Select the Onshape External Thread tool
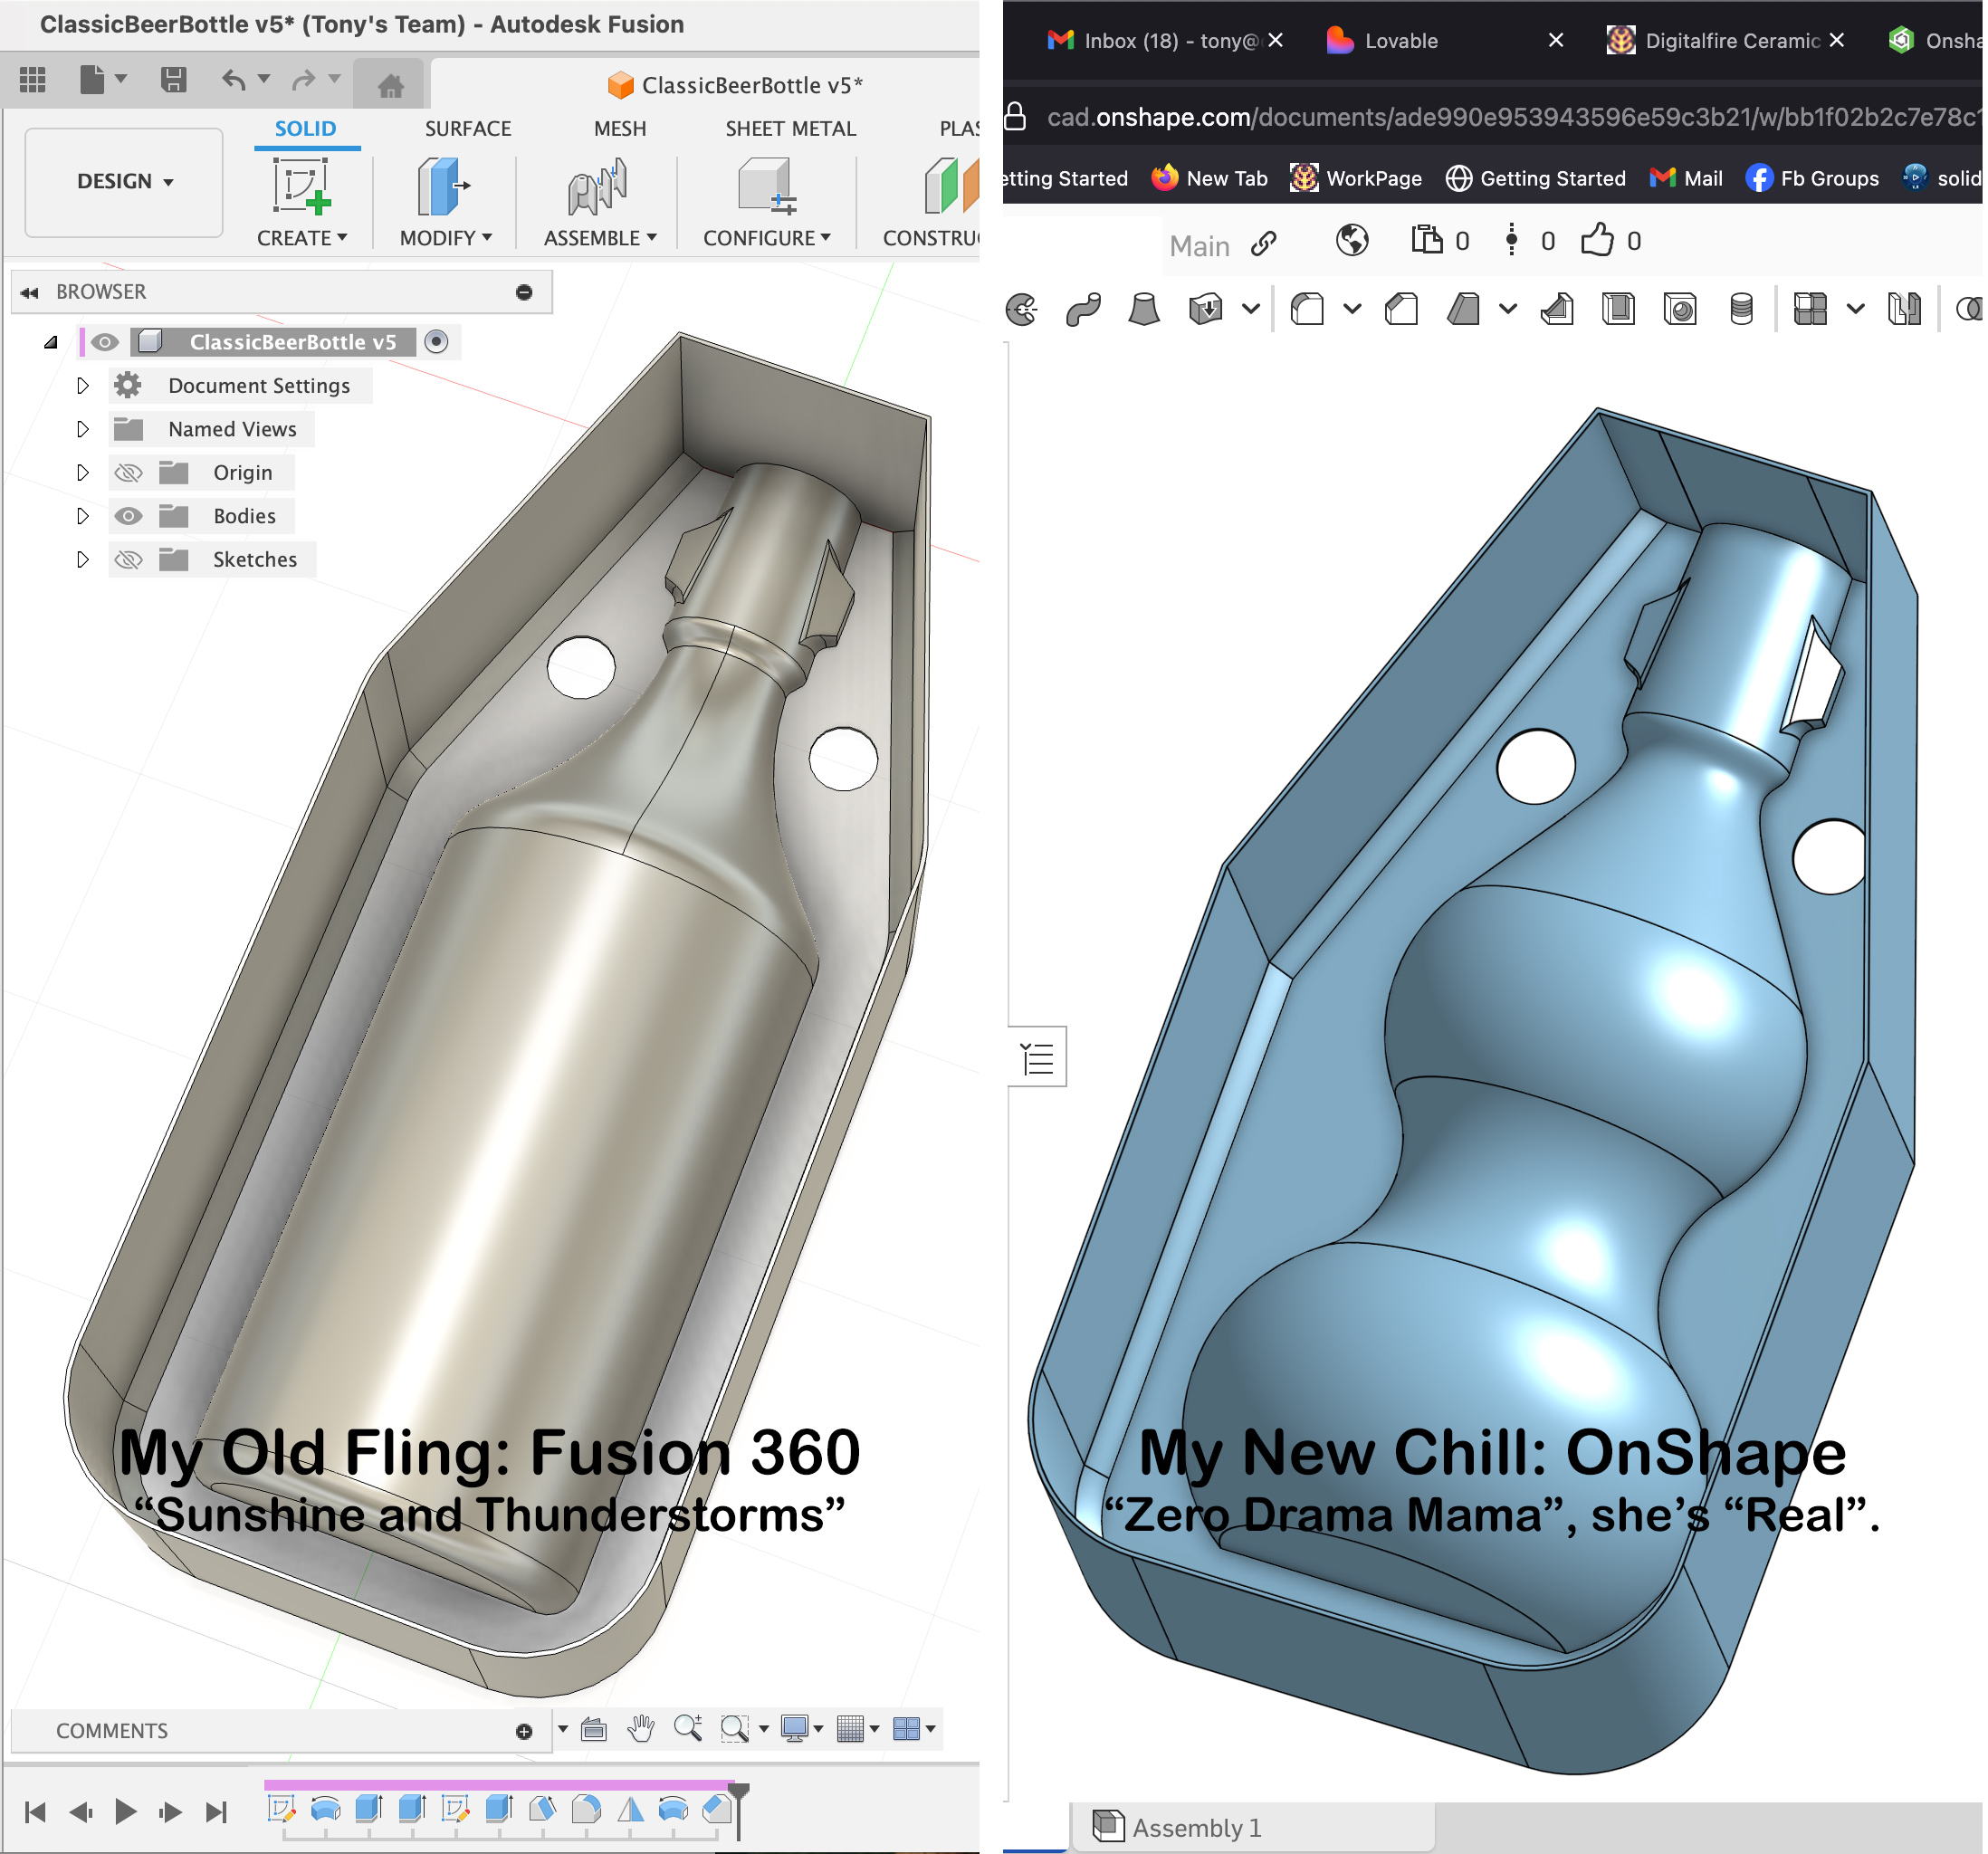1988x1854 pixels. click(x=1741, y=309)
